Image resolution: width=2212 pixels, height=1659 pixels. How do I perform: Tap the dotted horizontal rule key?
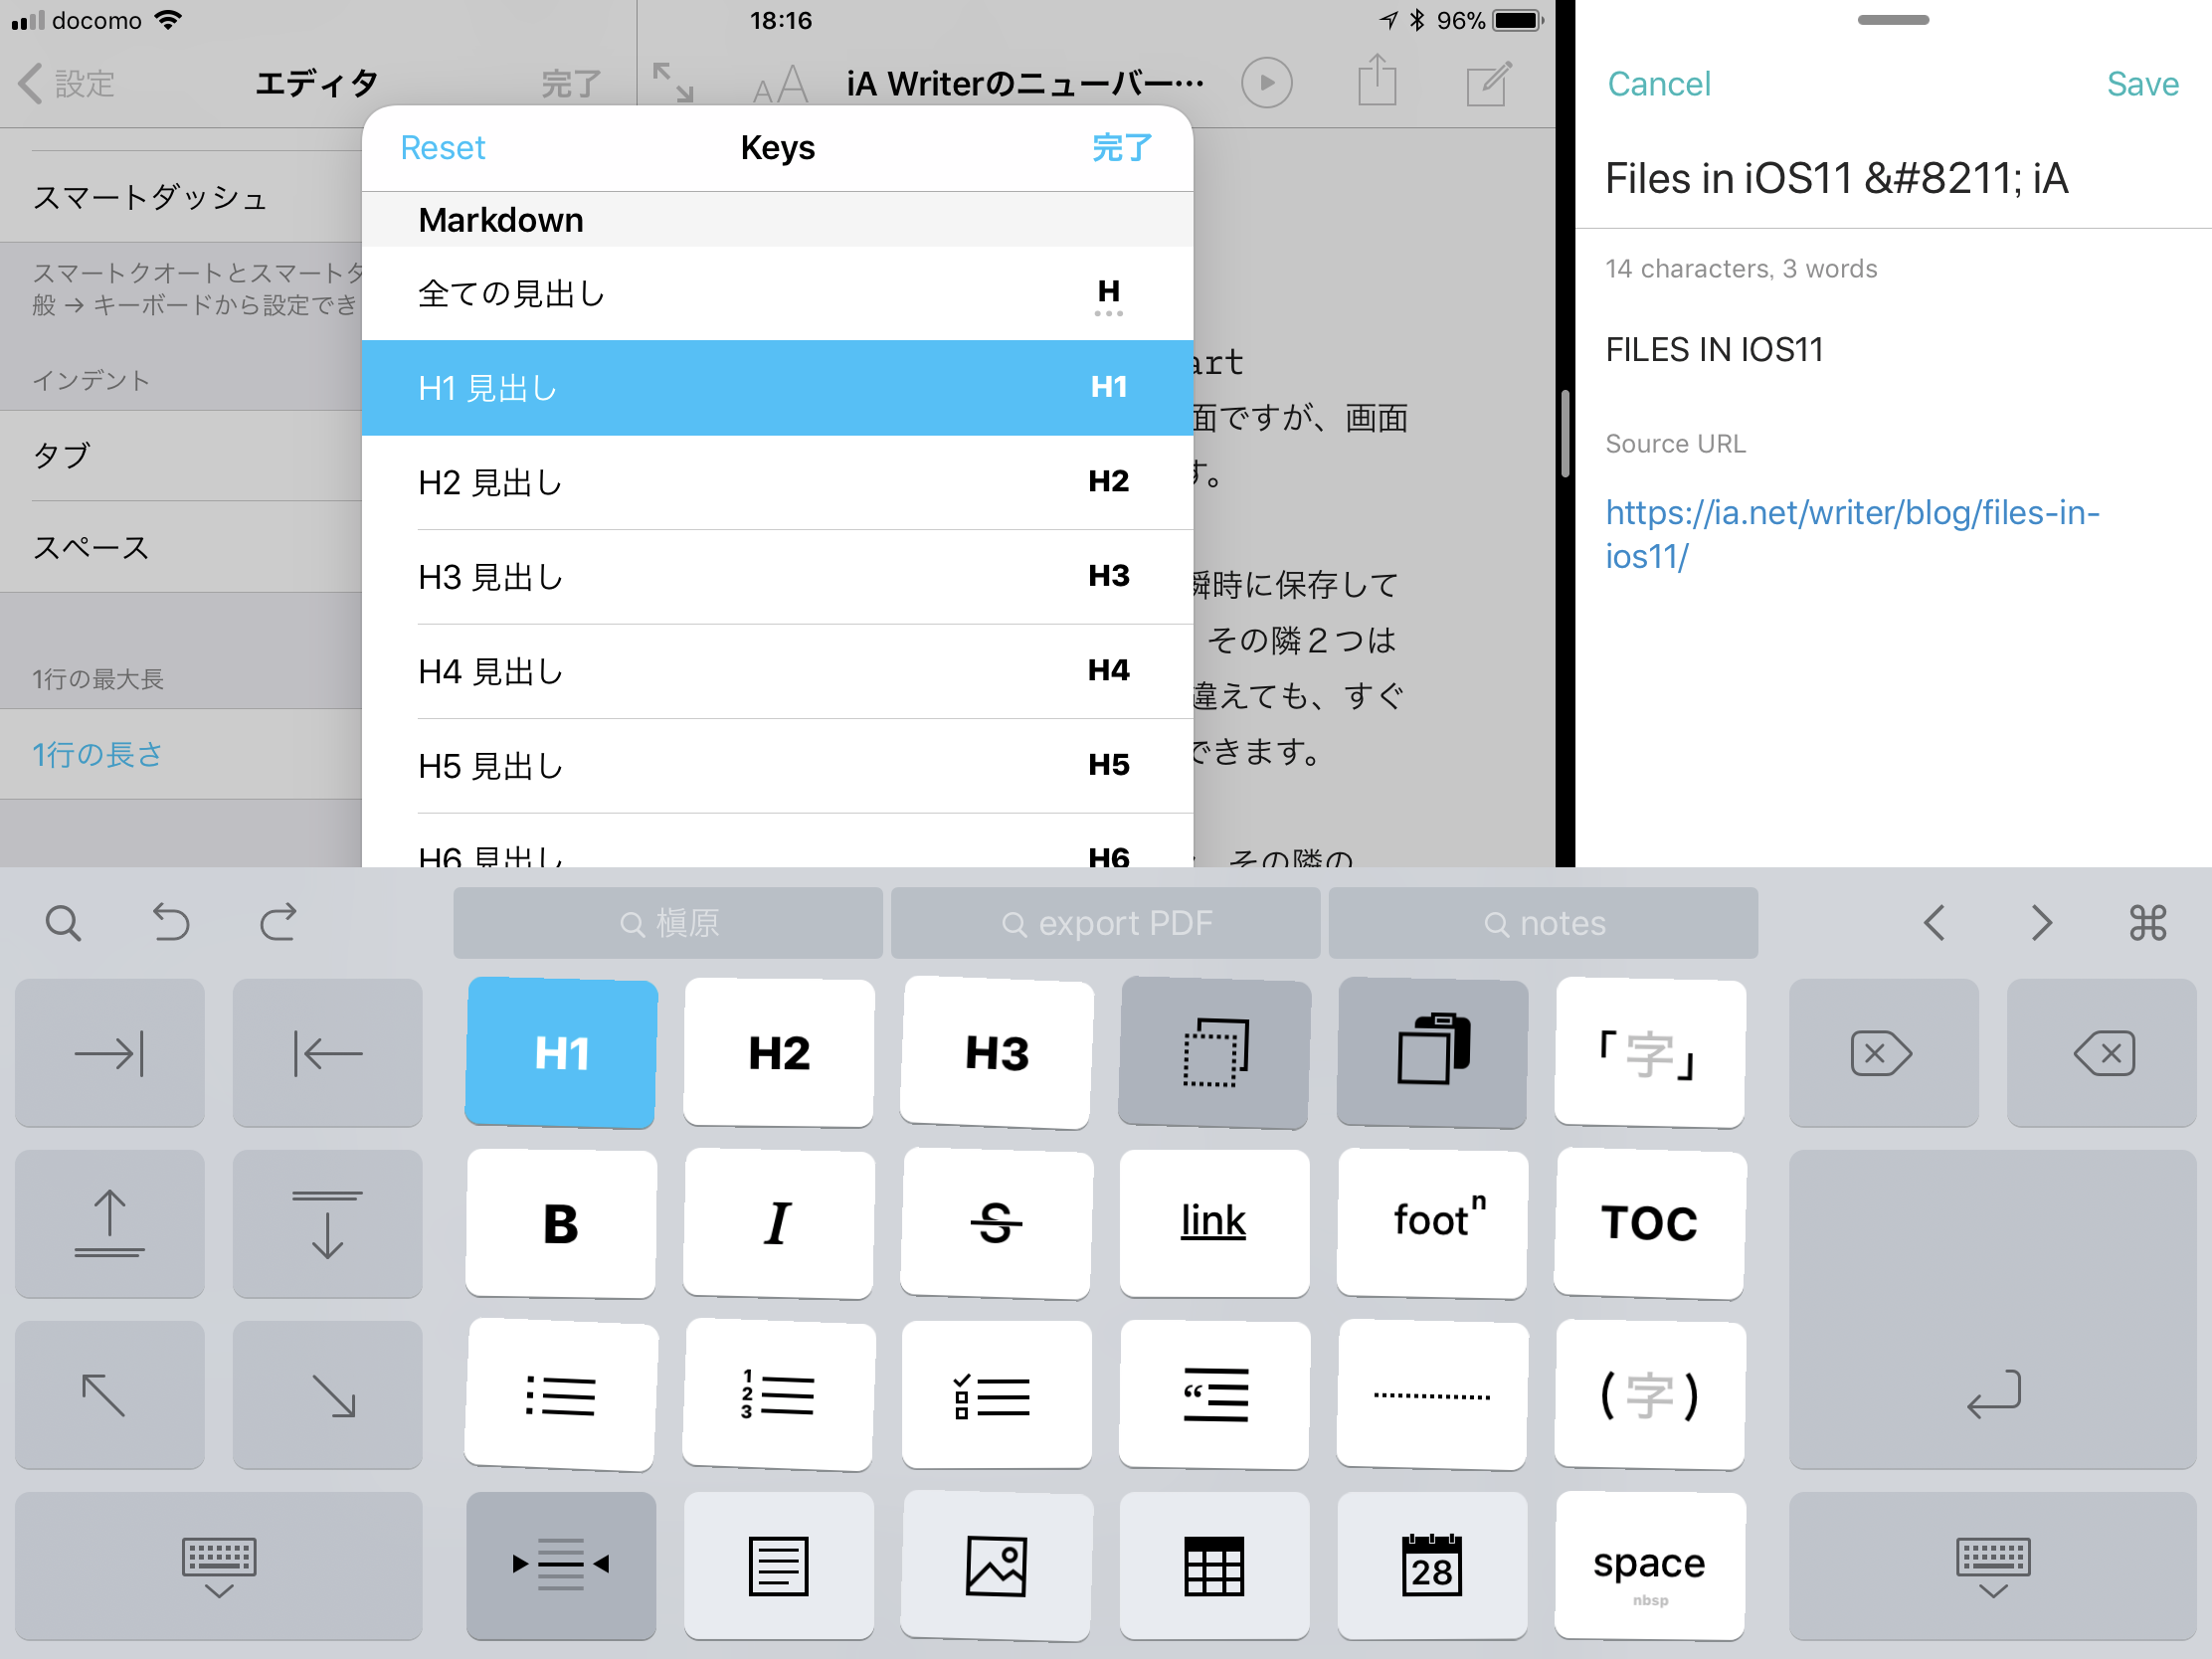[x=1432, y=1395]
